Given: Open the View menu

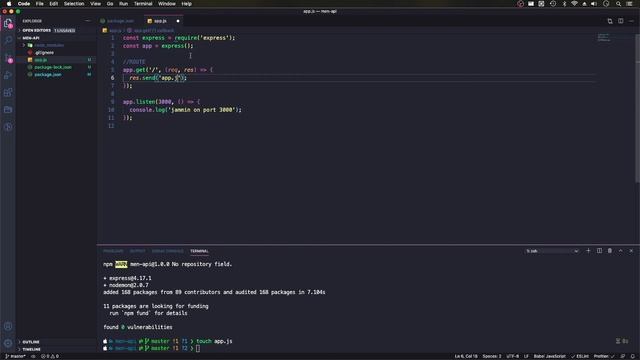Looking at the screenshot, I should [96, 4].
